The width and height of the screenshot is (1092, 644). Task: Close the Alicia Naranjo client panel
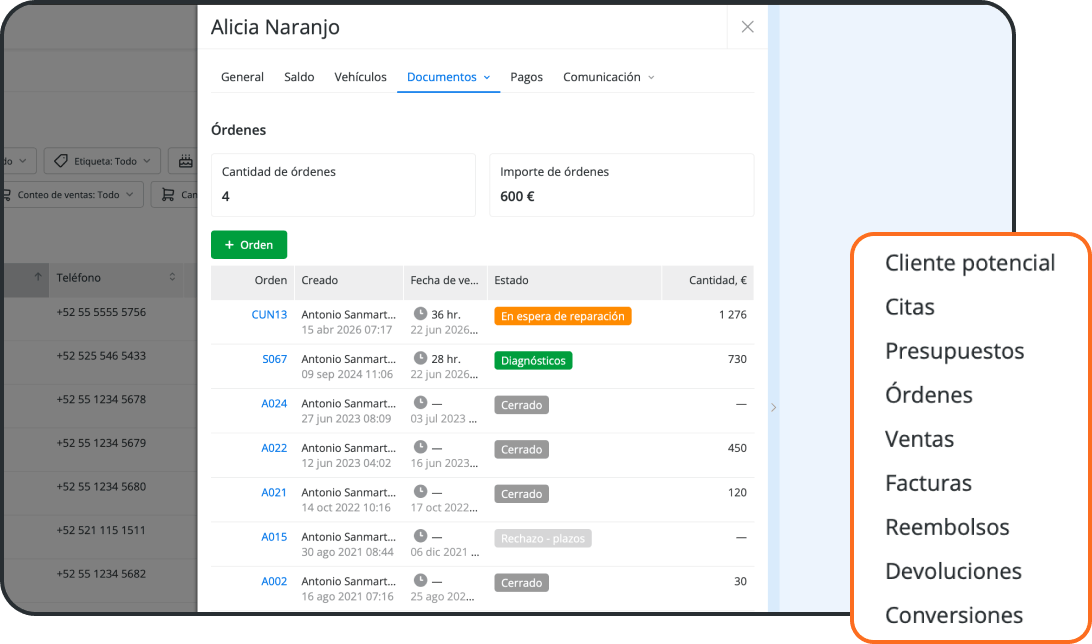pyautogui.click(x=747, y=27)
